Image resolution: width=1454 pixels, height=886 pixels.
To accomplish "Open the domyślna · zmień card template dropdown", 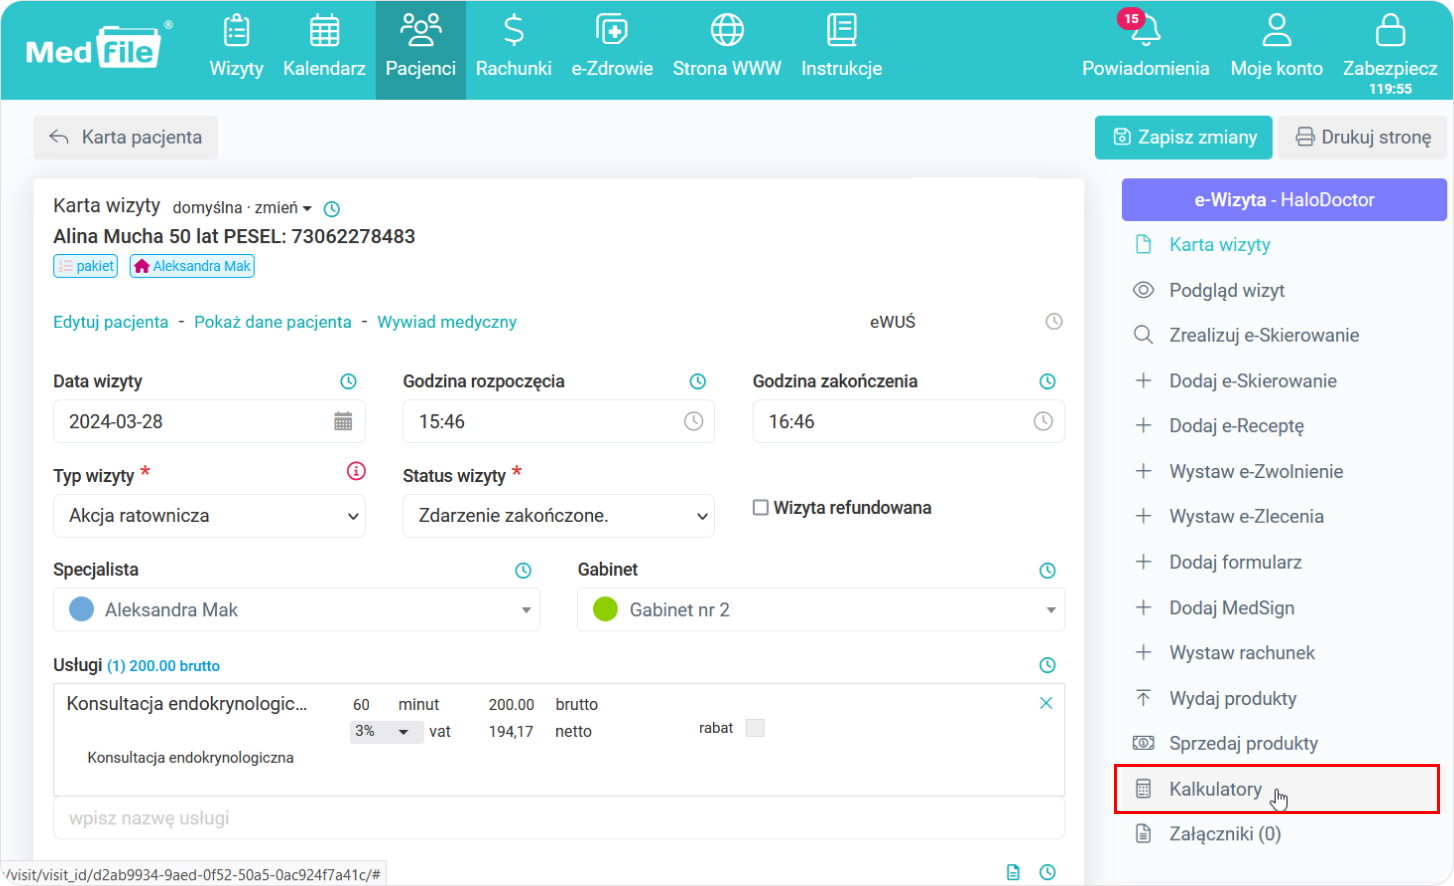I will 242,208.
